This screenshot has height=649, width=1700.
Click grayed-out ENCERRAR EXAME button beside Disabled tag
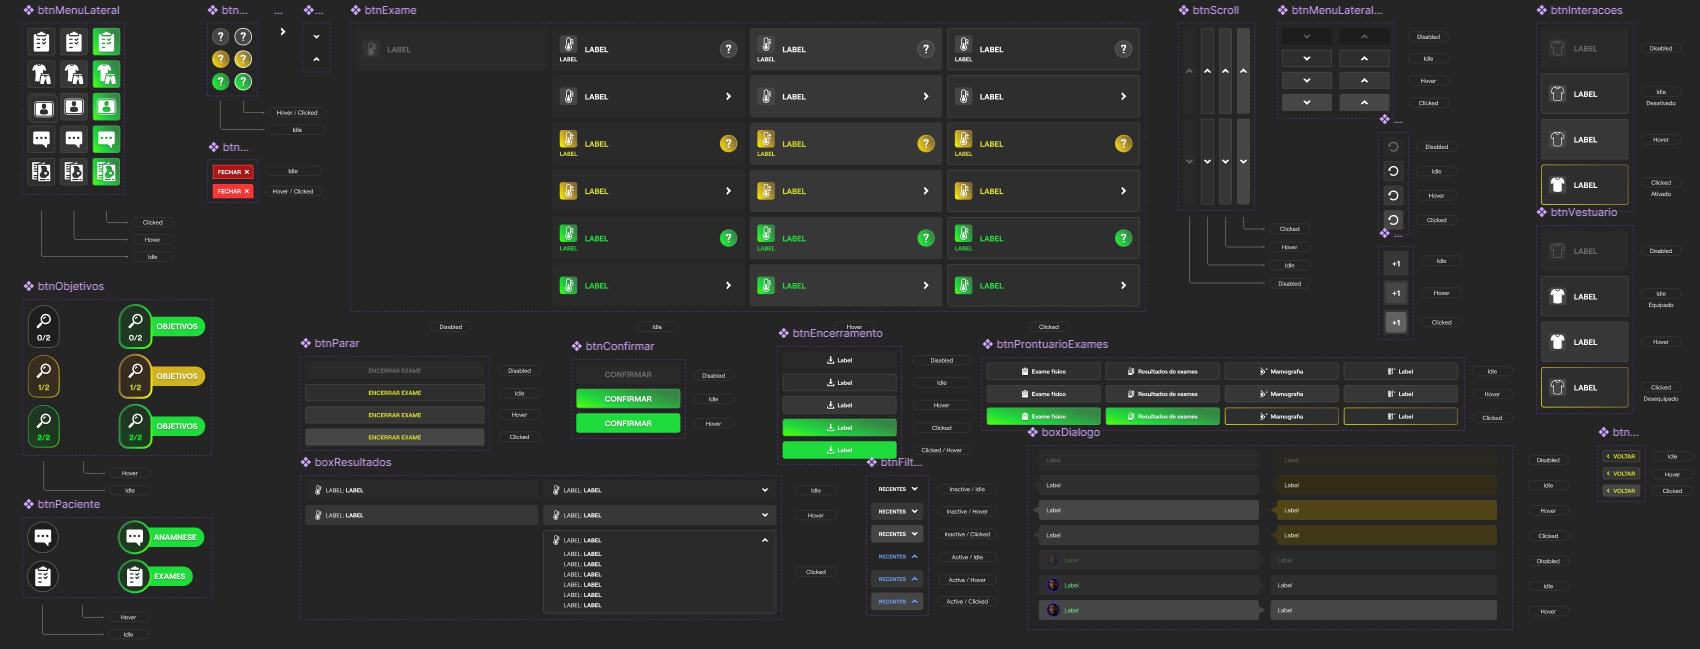tap(395, 371)
